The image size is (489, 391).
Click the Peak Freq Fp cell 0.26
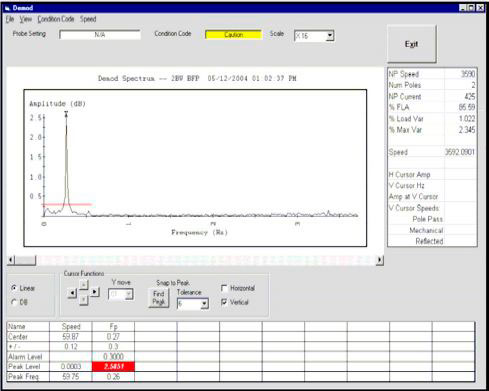(113, 377)
